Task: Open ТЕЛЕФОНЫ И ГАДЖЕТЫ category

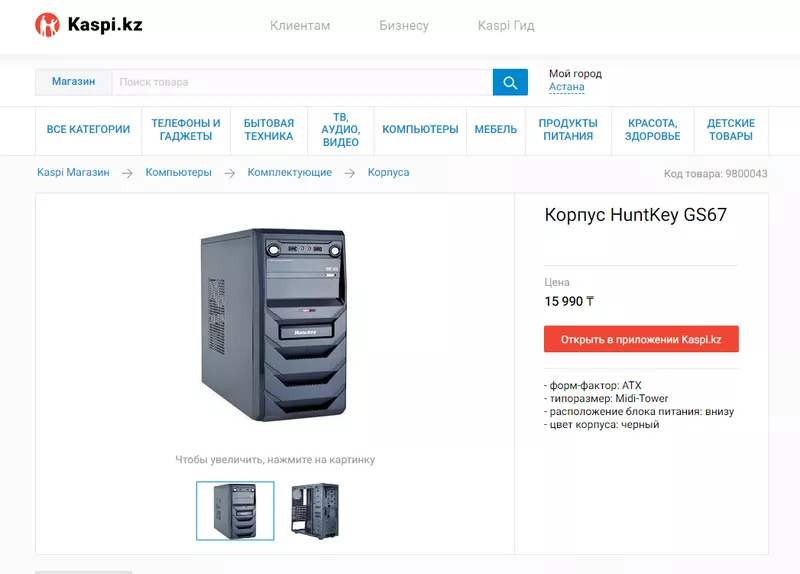Action: pyautogui.click(x=186, y=130)
